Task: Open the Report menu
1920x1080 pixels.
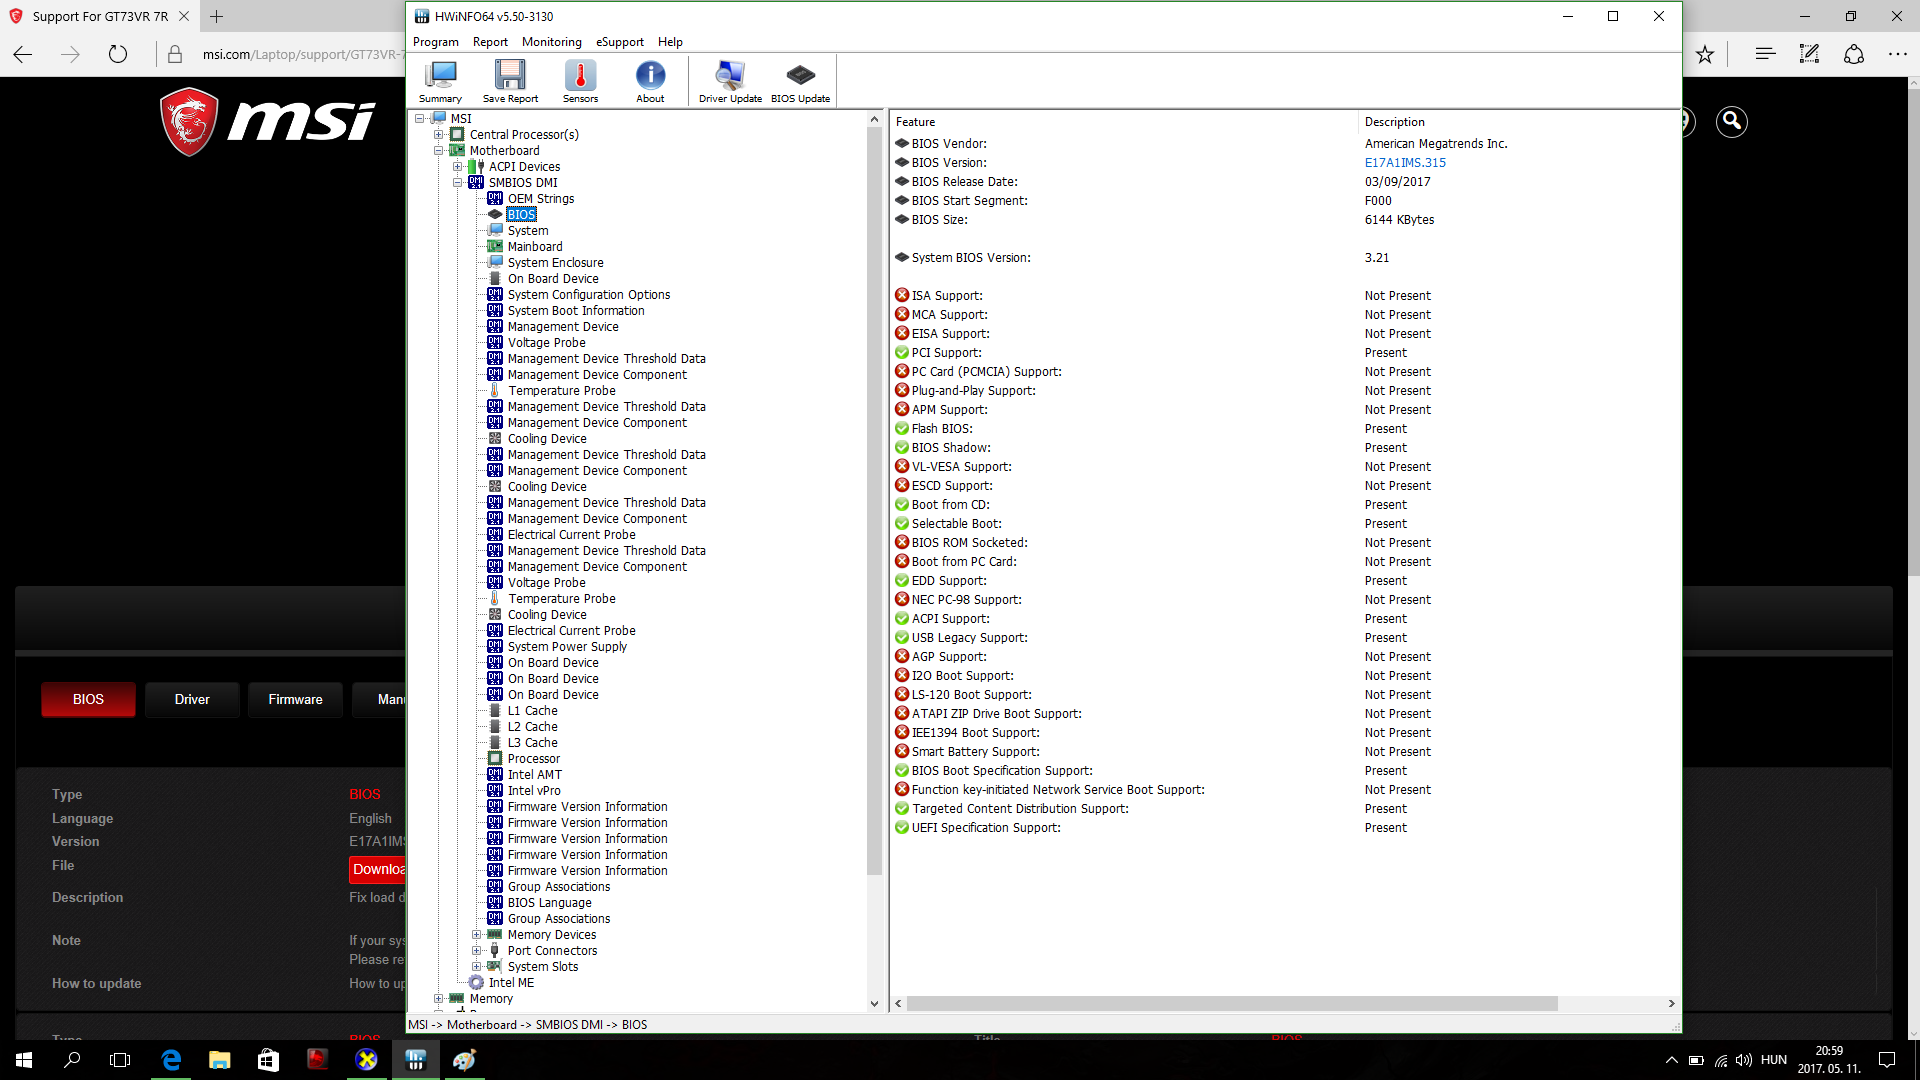Action: pyautogui.click(x=490, y=42)
